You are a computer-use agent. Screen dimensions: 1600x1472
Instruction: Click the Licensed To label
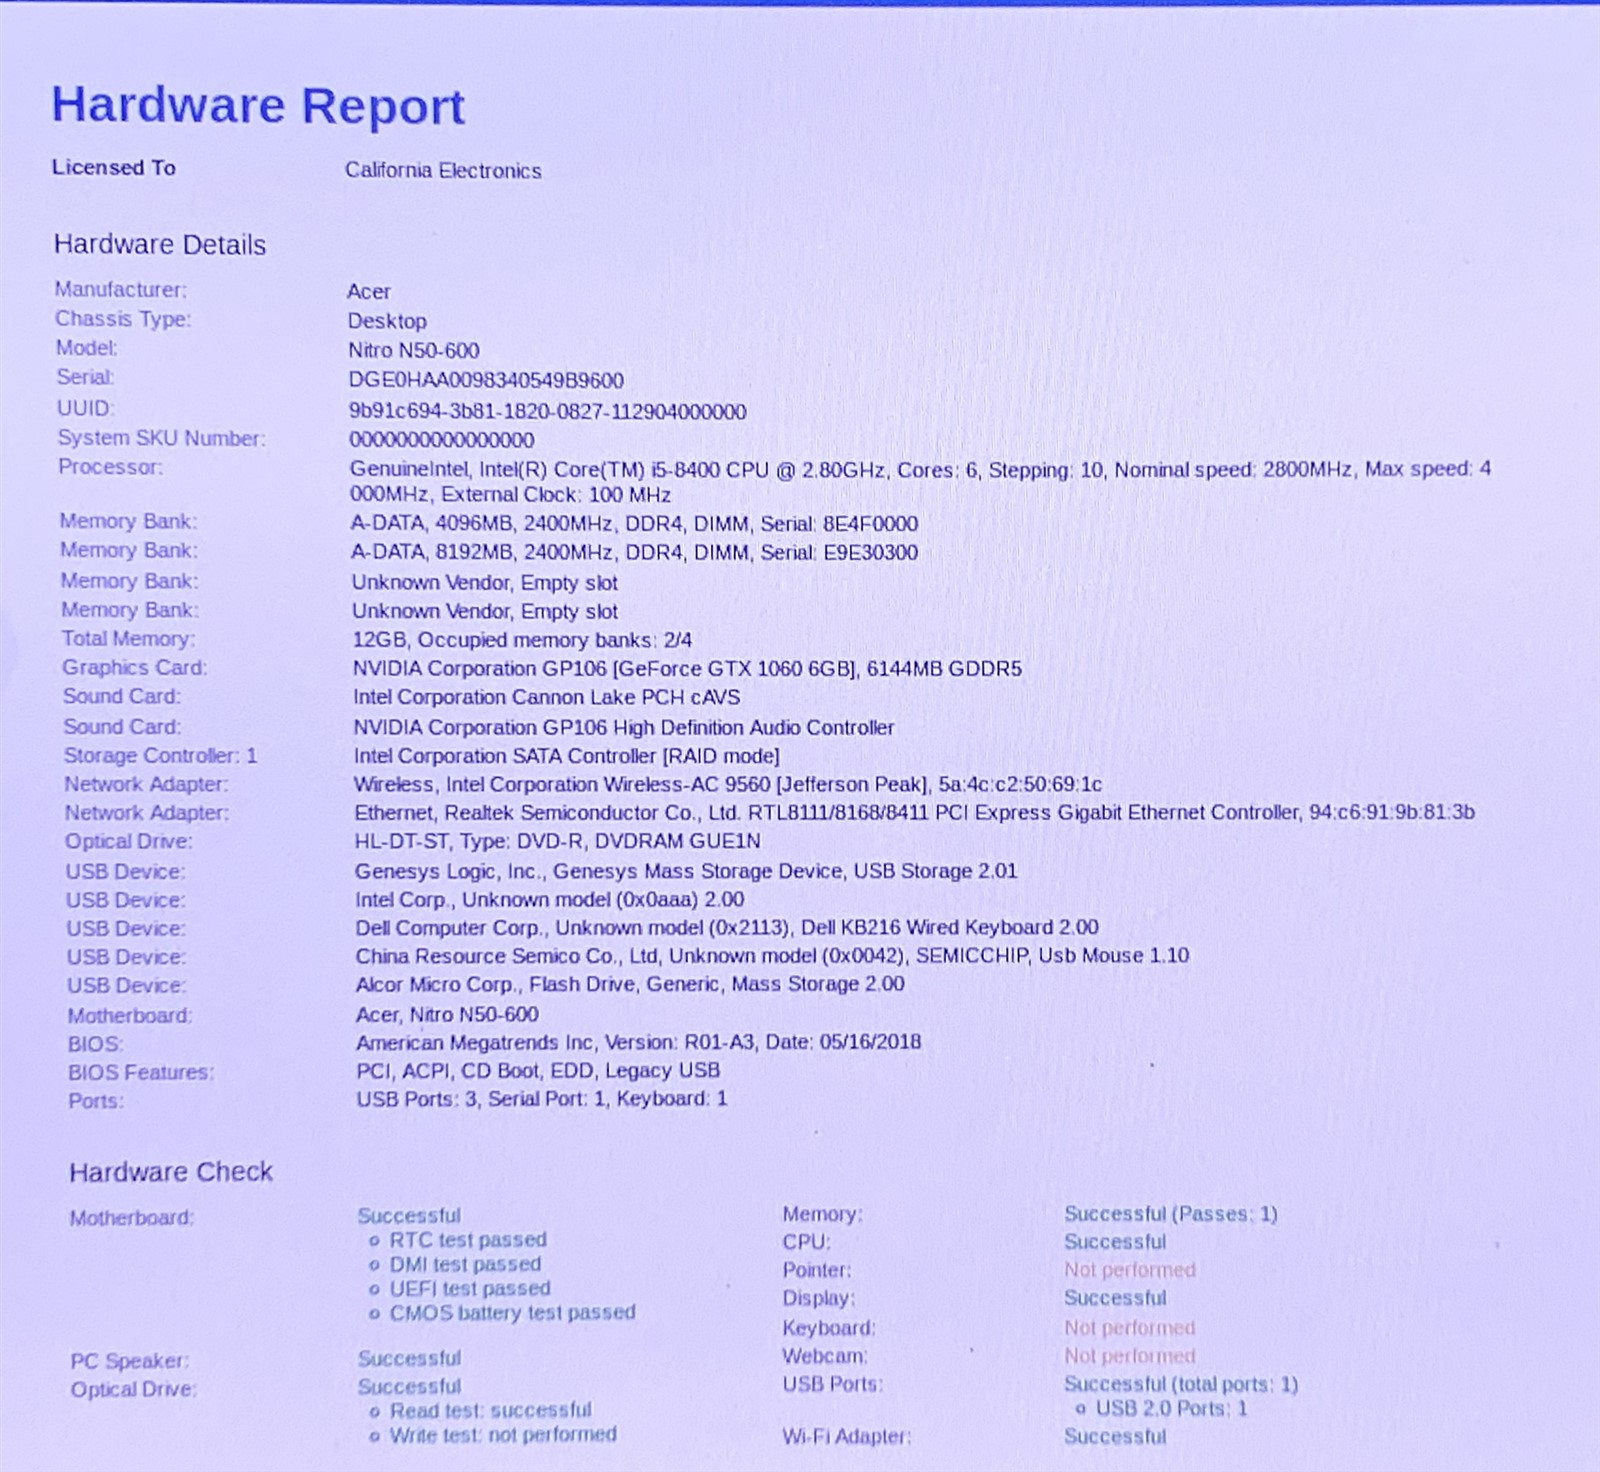coord(114,167)
